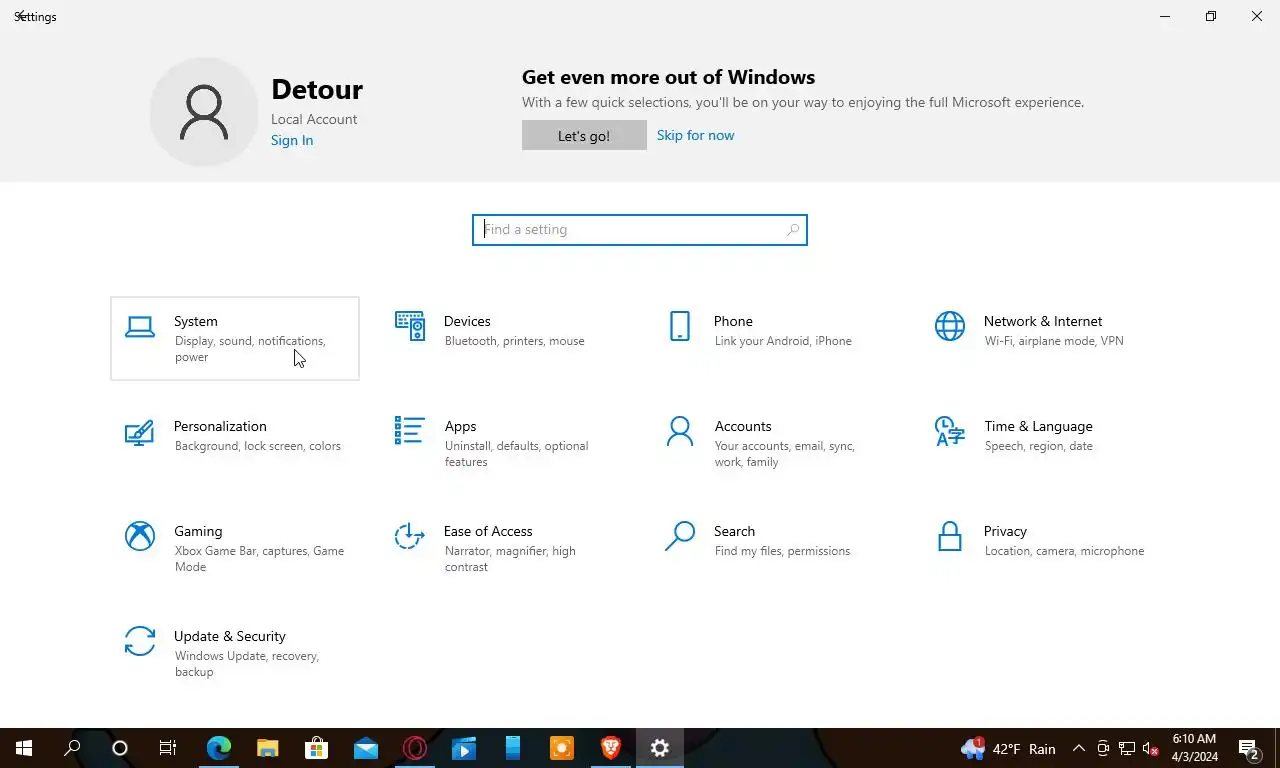
Task: Close the Settings window
Action: coord(1257,16)
